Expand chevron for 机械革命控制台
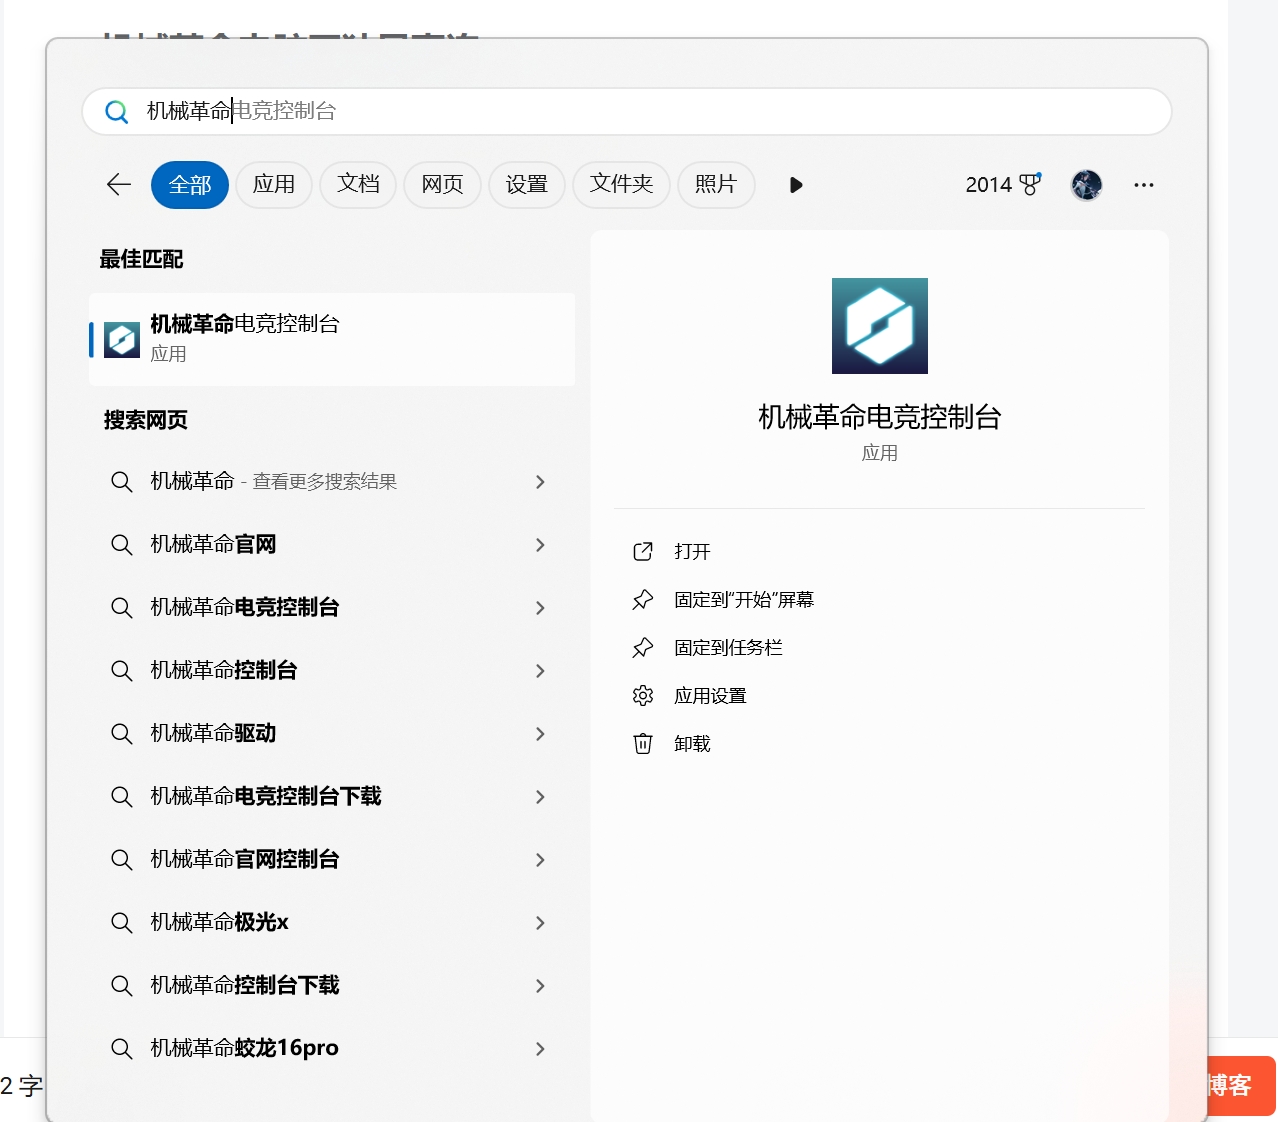This screenshot has height=1122, width=1278. 540,671
